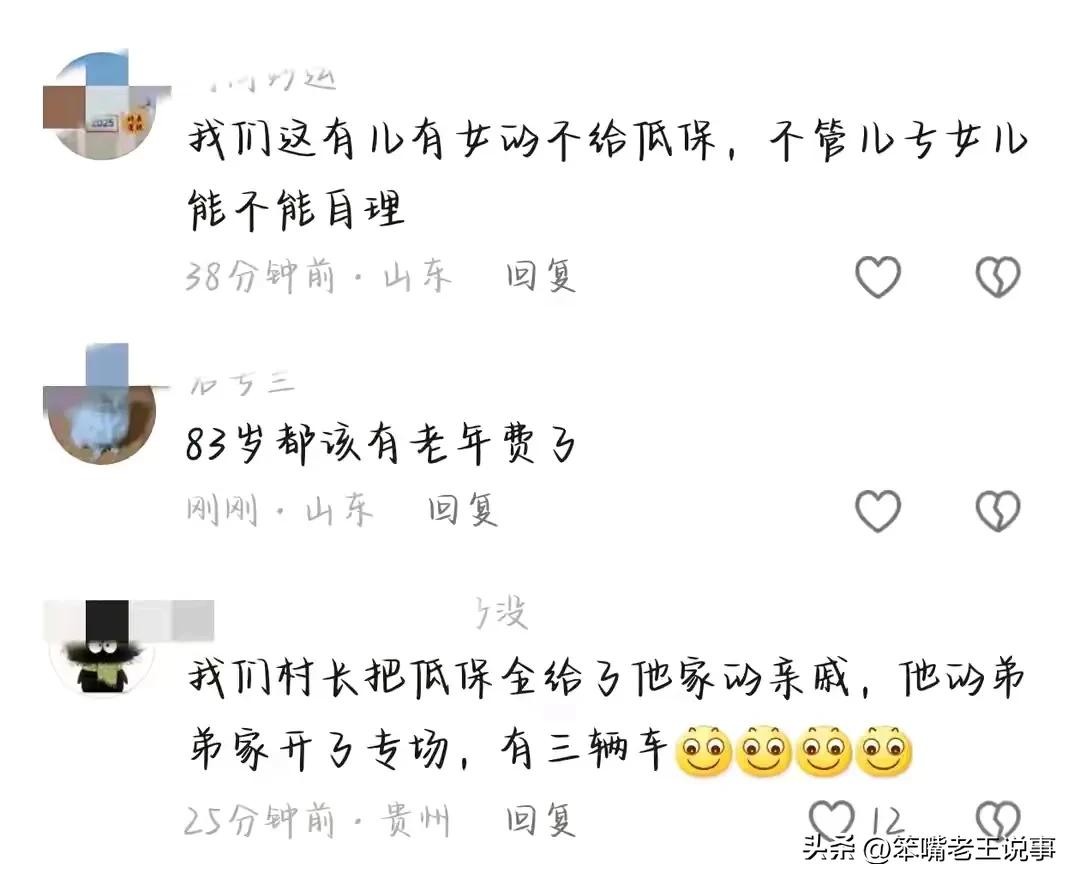Viewport: 1080px width, 886px height.
Task: Reply to the comment posted 38分钟前
Action: (x=540, y=276)
